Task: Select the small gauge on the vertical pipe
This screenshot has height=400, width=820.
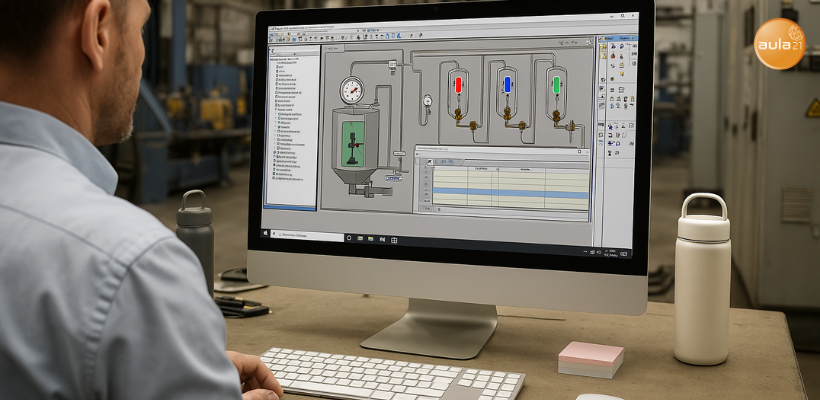Action: 427,100
